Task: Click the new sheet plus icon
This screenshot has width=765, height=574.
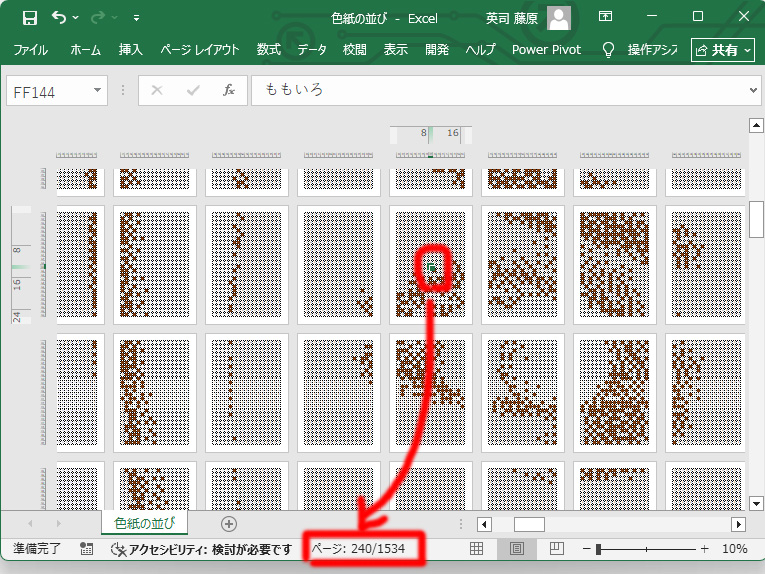Action: click(229, 524)
